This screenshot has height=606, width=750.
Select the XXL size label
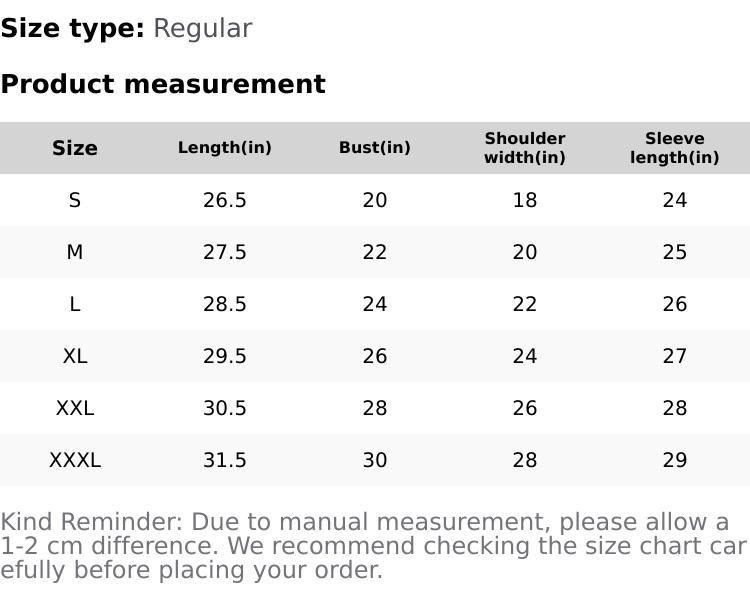75,408
